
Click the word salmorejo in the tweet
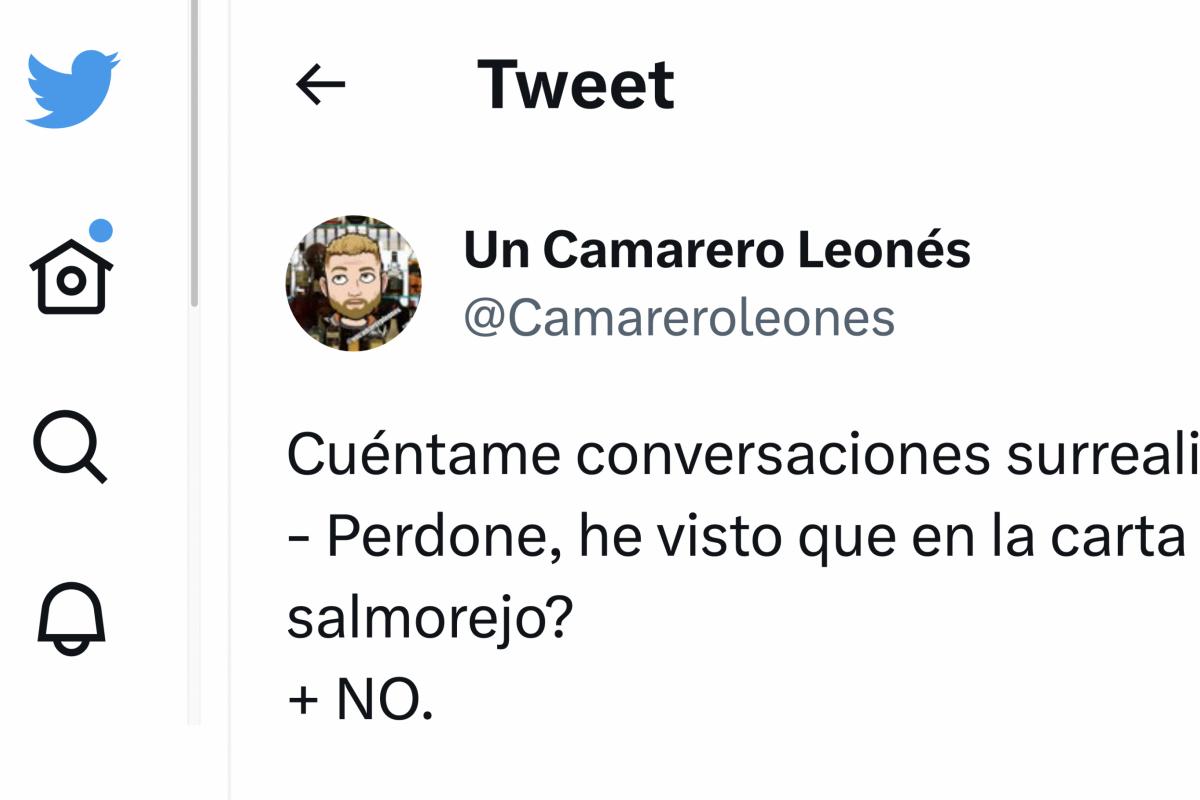click(x=429, y=620)
